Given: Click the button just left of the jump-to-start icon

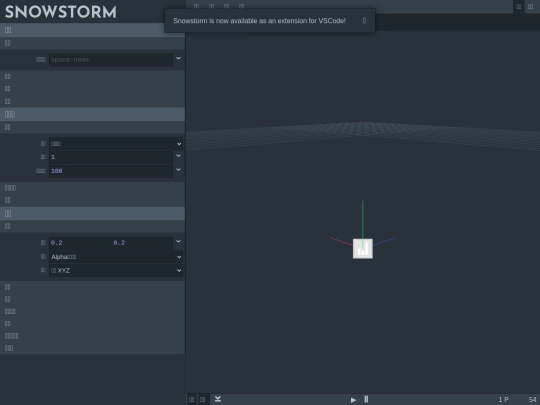Looking at the screenshot, I should 202,399.
